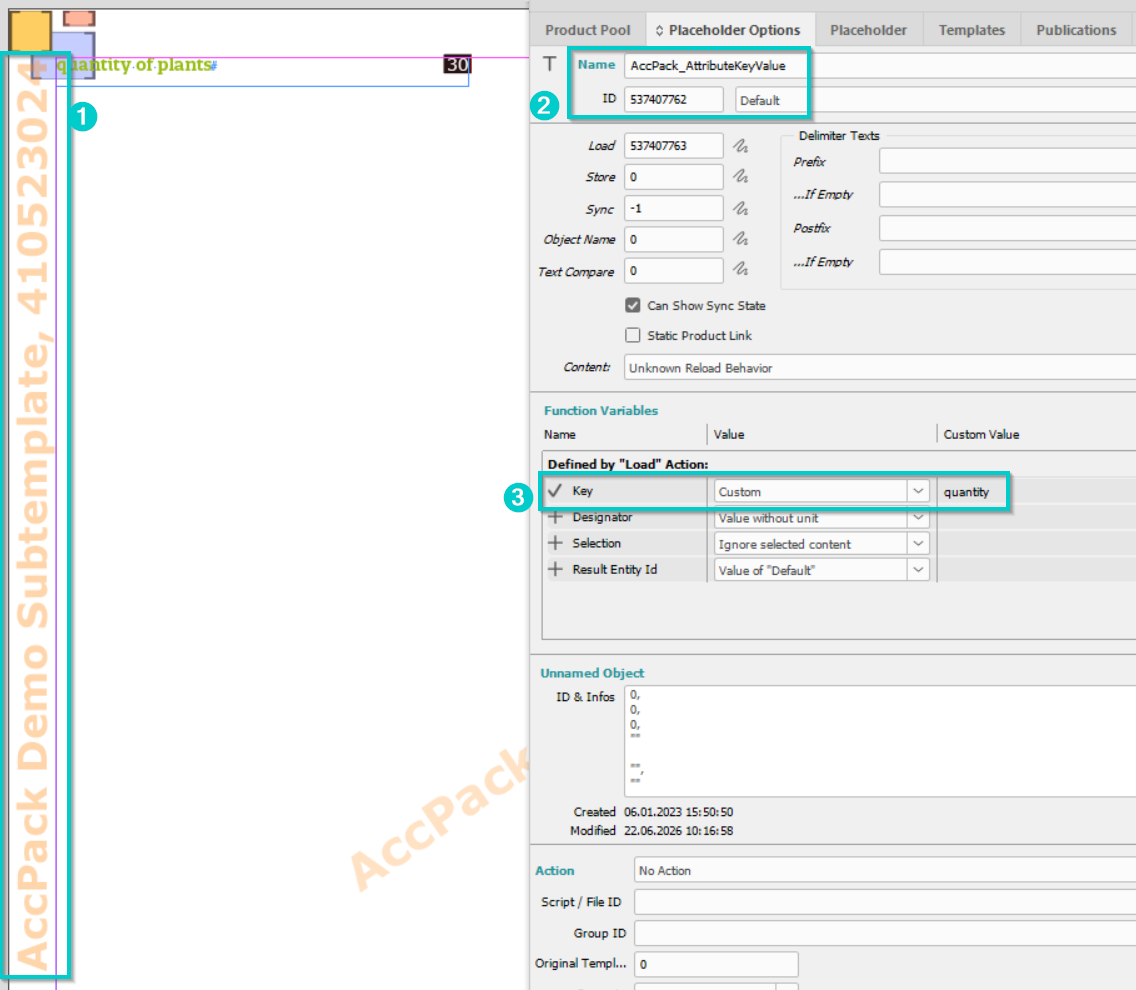1136x990 pixels.
Task: Click the salmon frame icon in document
Action: [x=79, y=18]
